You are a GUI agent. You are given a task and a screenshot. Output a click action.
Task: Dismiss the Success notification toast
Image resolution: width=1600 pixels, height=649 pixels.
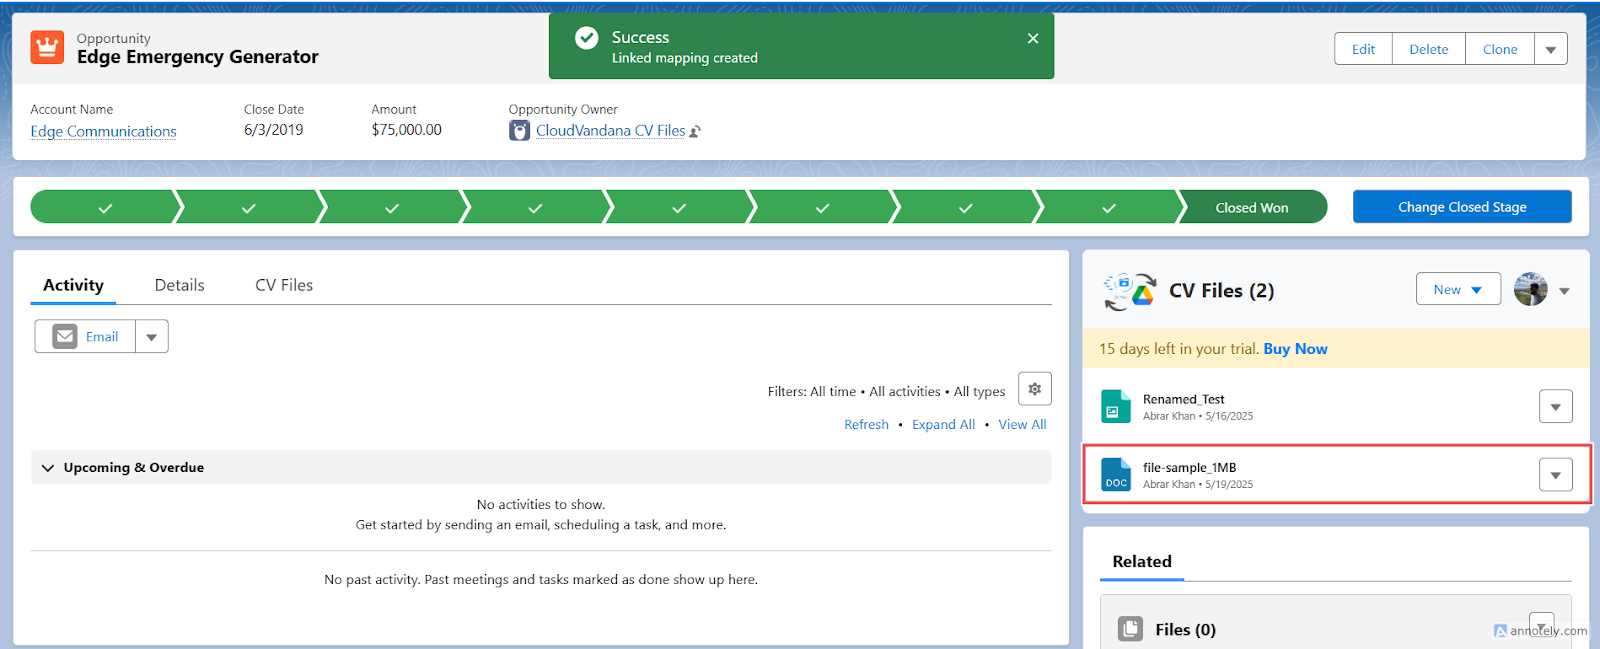click(1033, 38)
